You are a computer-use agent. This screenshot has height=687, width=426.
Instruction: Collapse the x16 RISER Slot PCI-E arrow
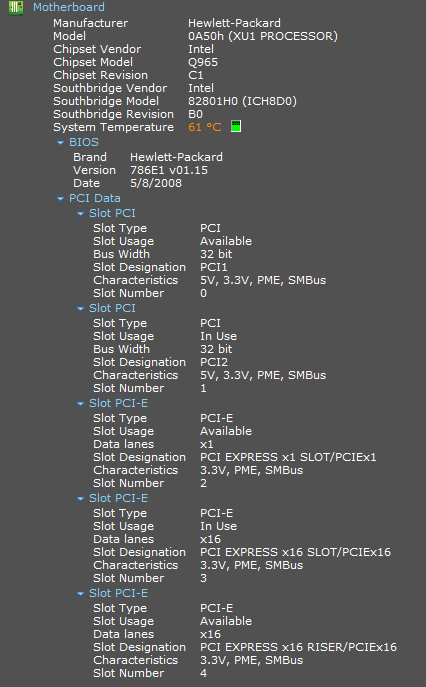pyautogui.click(x=80, y=594)
